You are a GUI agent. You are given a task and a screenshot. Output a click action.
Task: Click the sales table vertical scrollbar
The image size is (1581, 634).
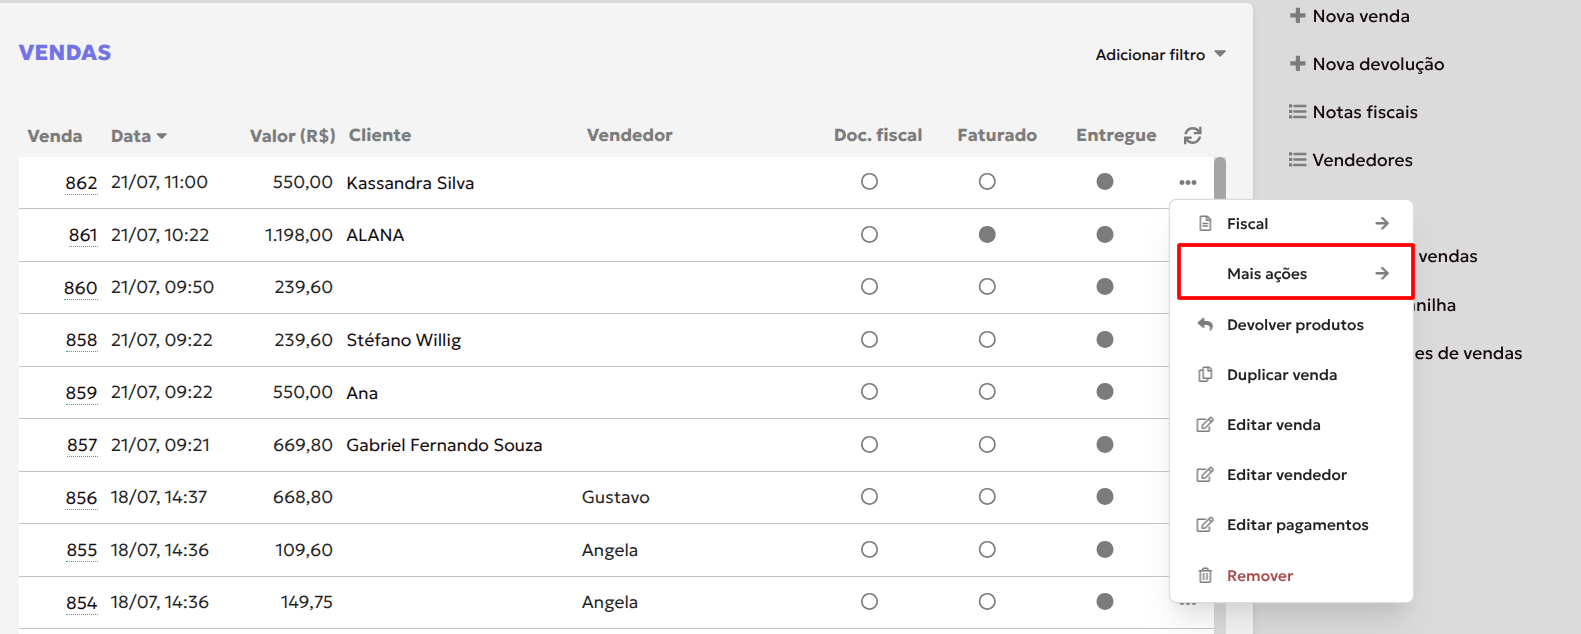1220,178
